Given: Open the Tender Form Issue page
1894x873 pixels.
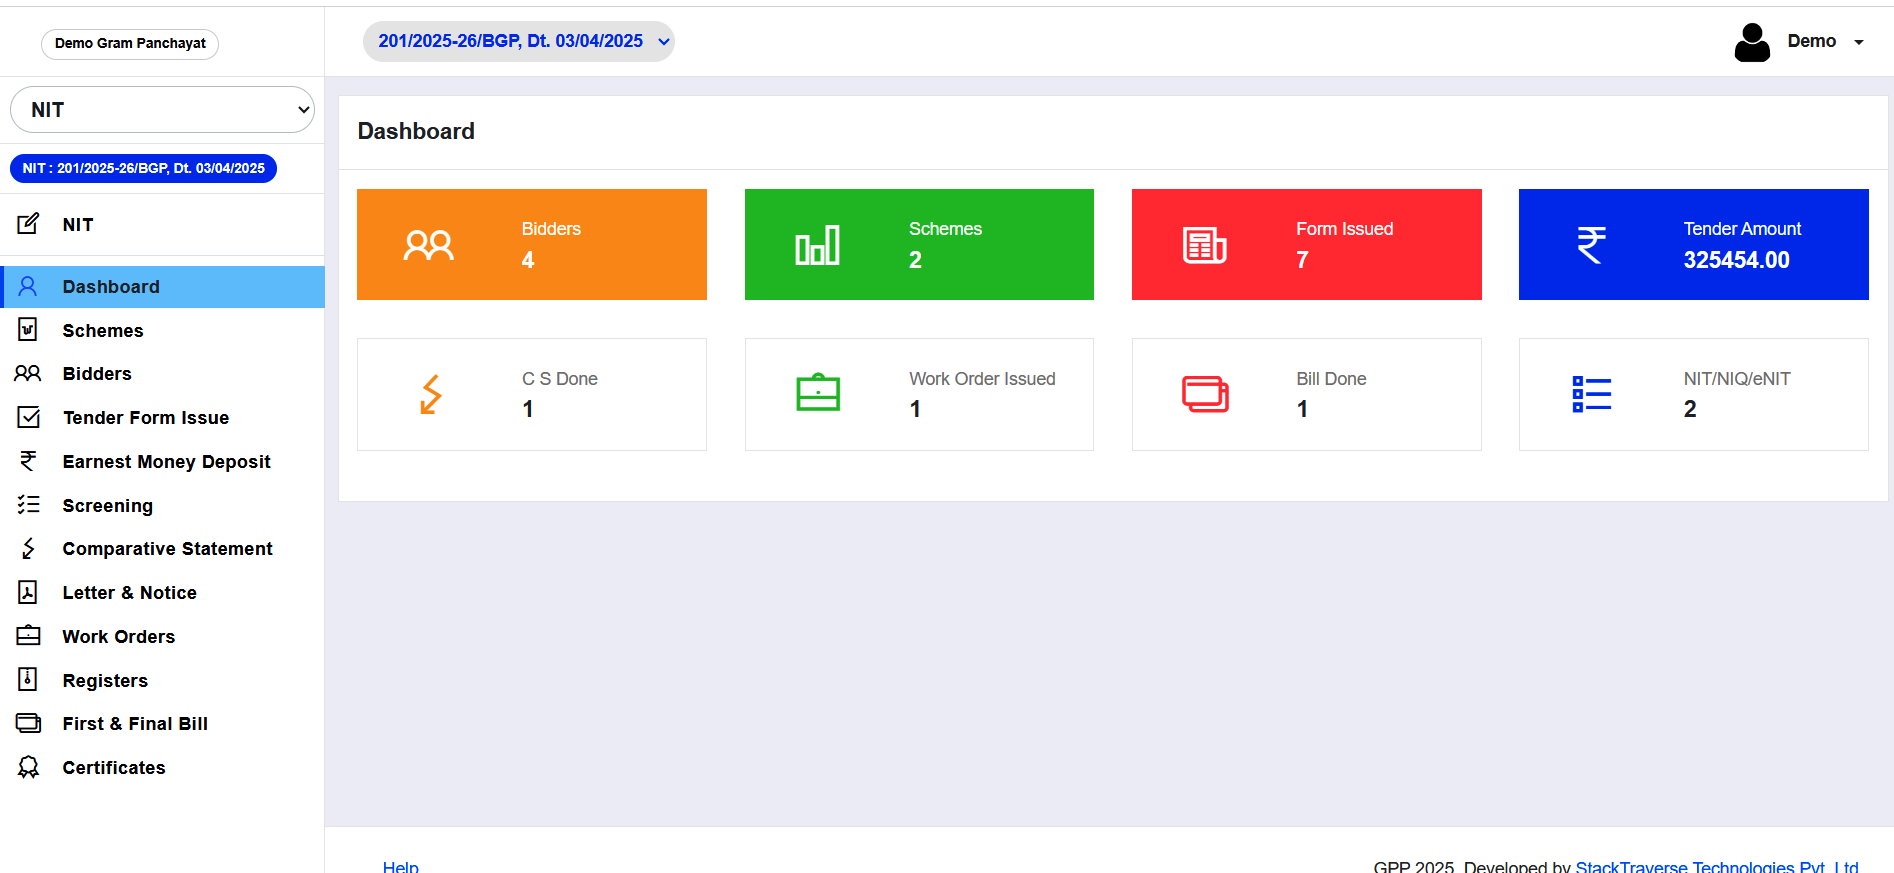Looking at the screenshot, I should (146, 418).
